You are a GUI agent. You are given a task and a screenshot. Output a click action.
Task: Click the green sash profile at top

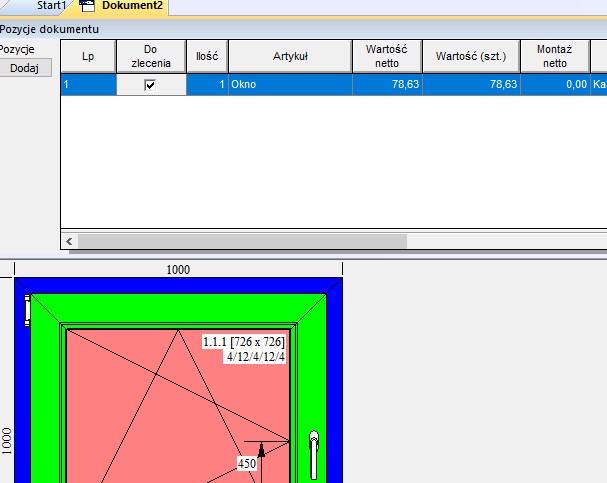tap(178, 308)
